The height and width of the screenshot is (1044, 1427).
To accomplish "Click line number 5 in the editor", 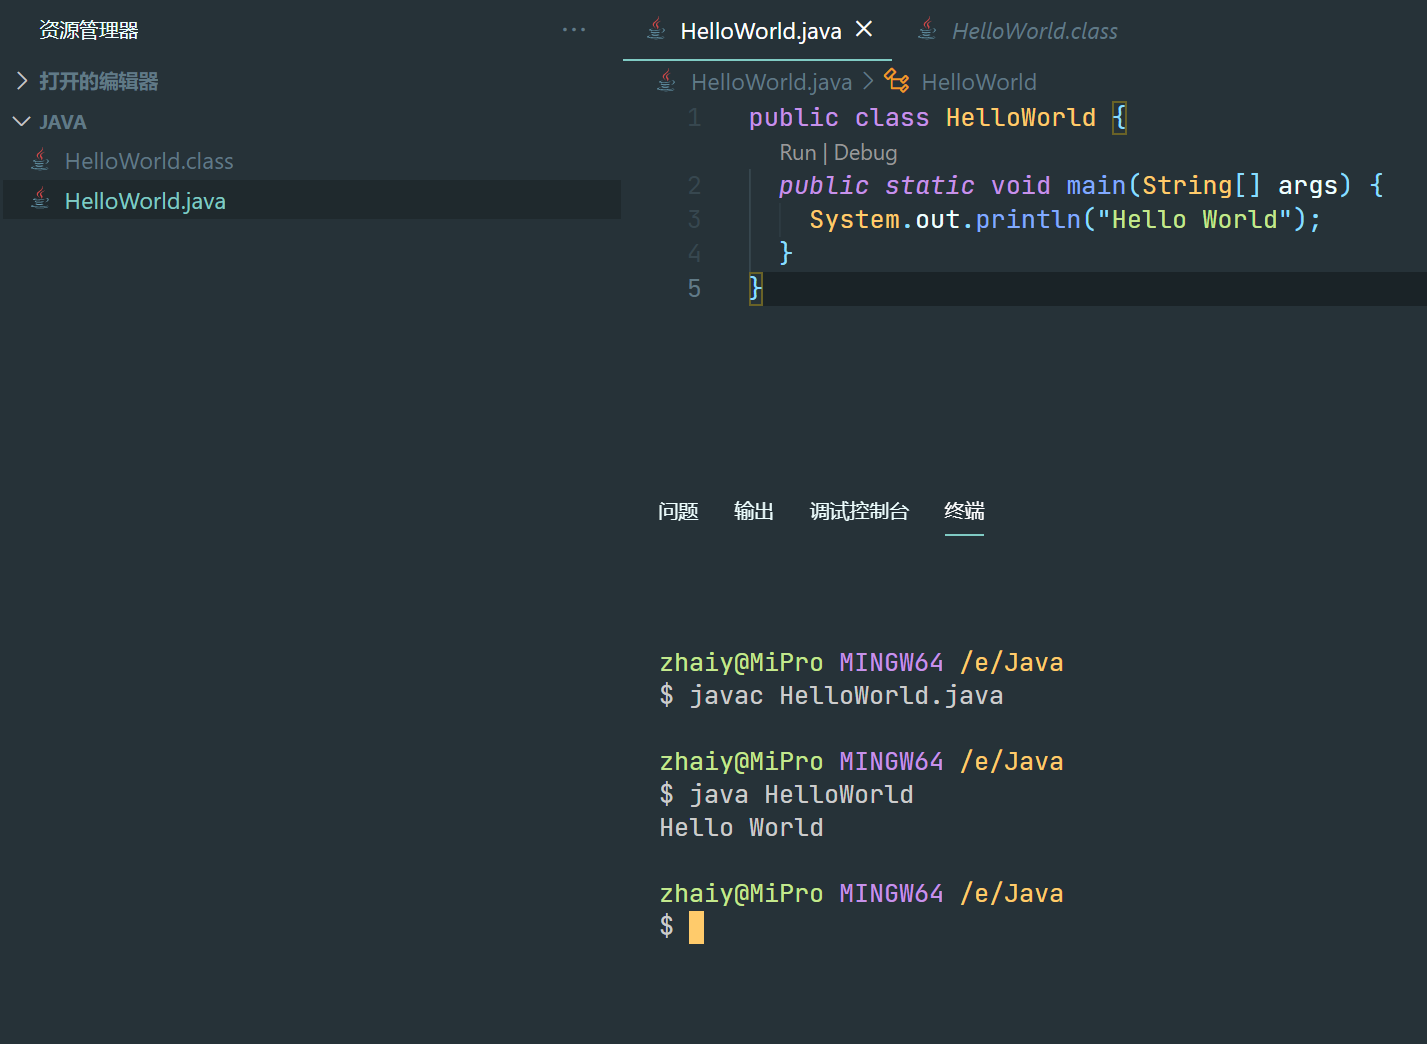I will point(694,289).
